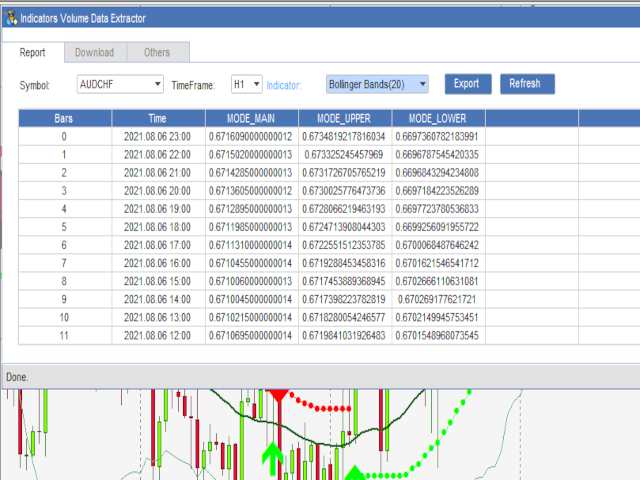Click MODE_MAIN value 0.6711985000000013
This screenshot has width=640, height=480.
tap(251, 227)
